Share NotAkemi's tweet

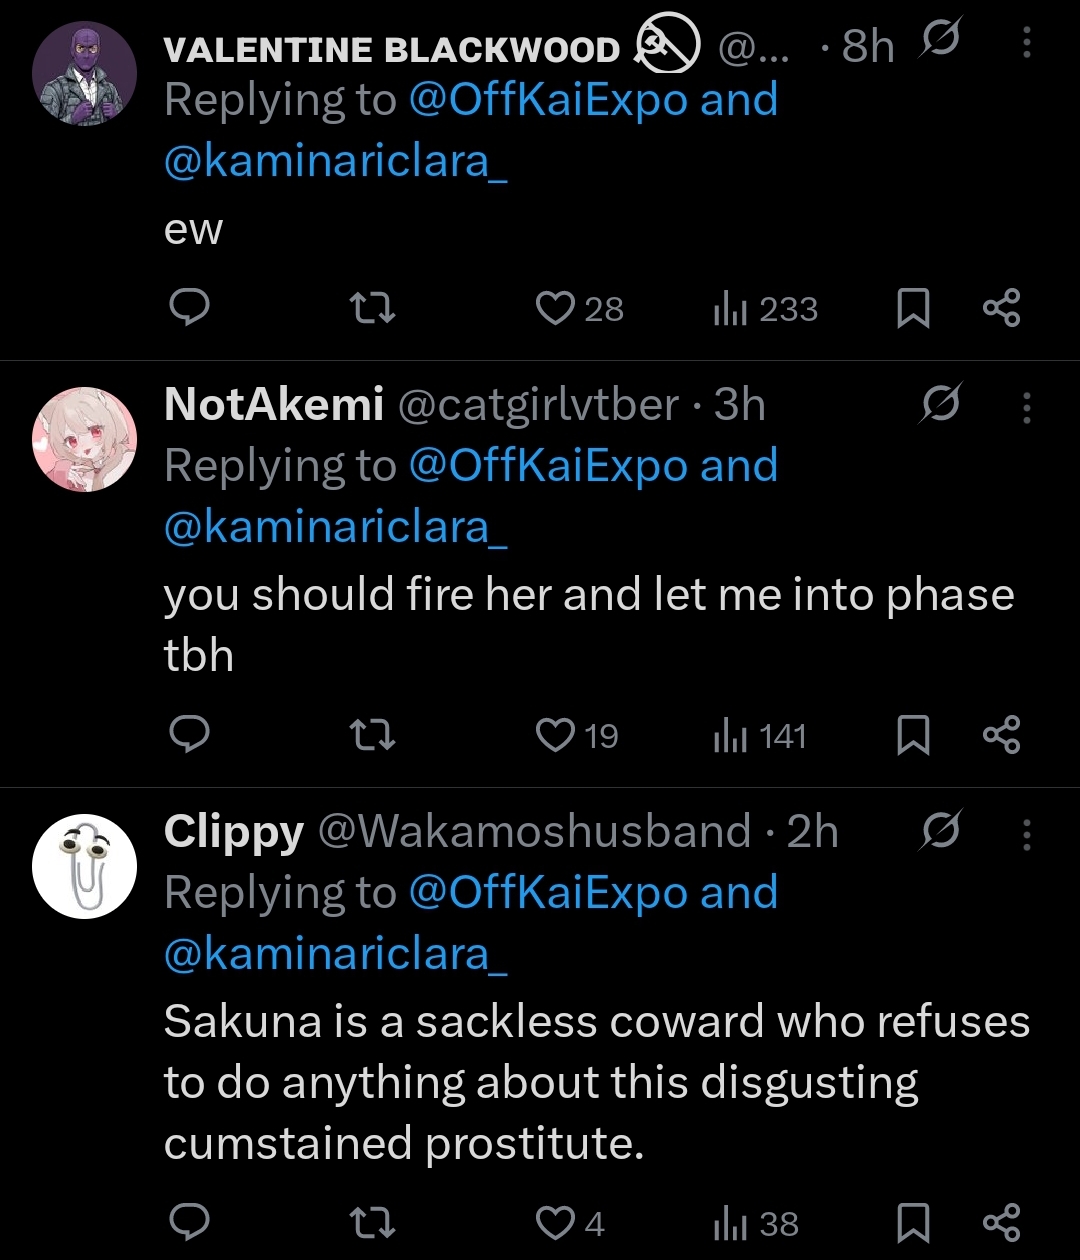click(1001, 737)
